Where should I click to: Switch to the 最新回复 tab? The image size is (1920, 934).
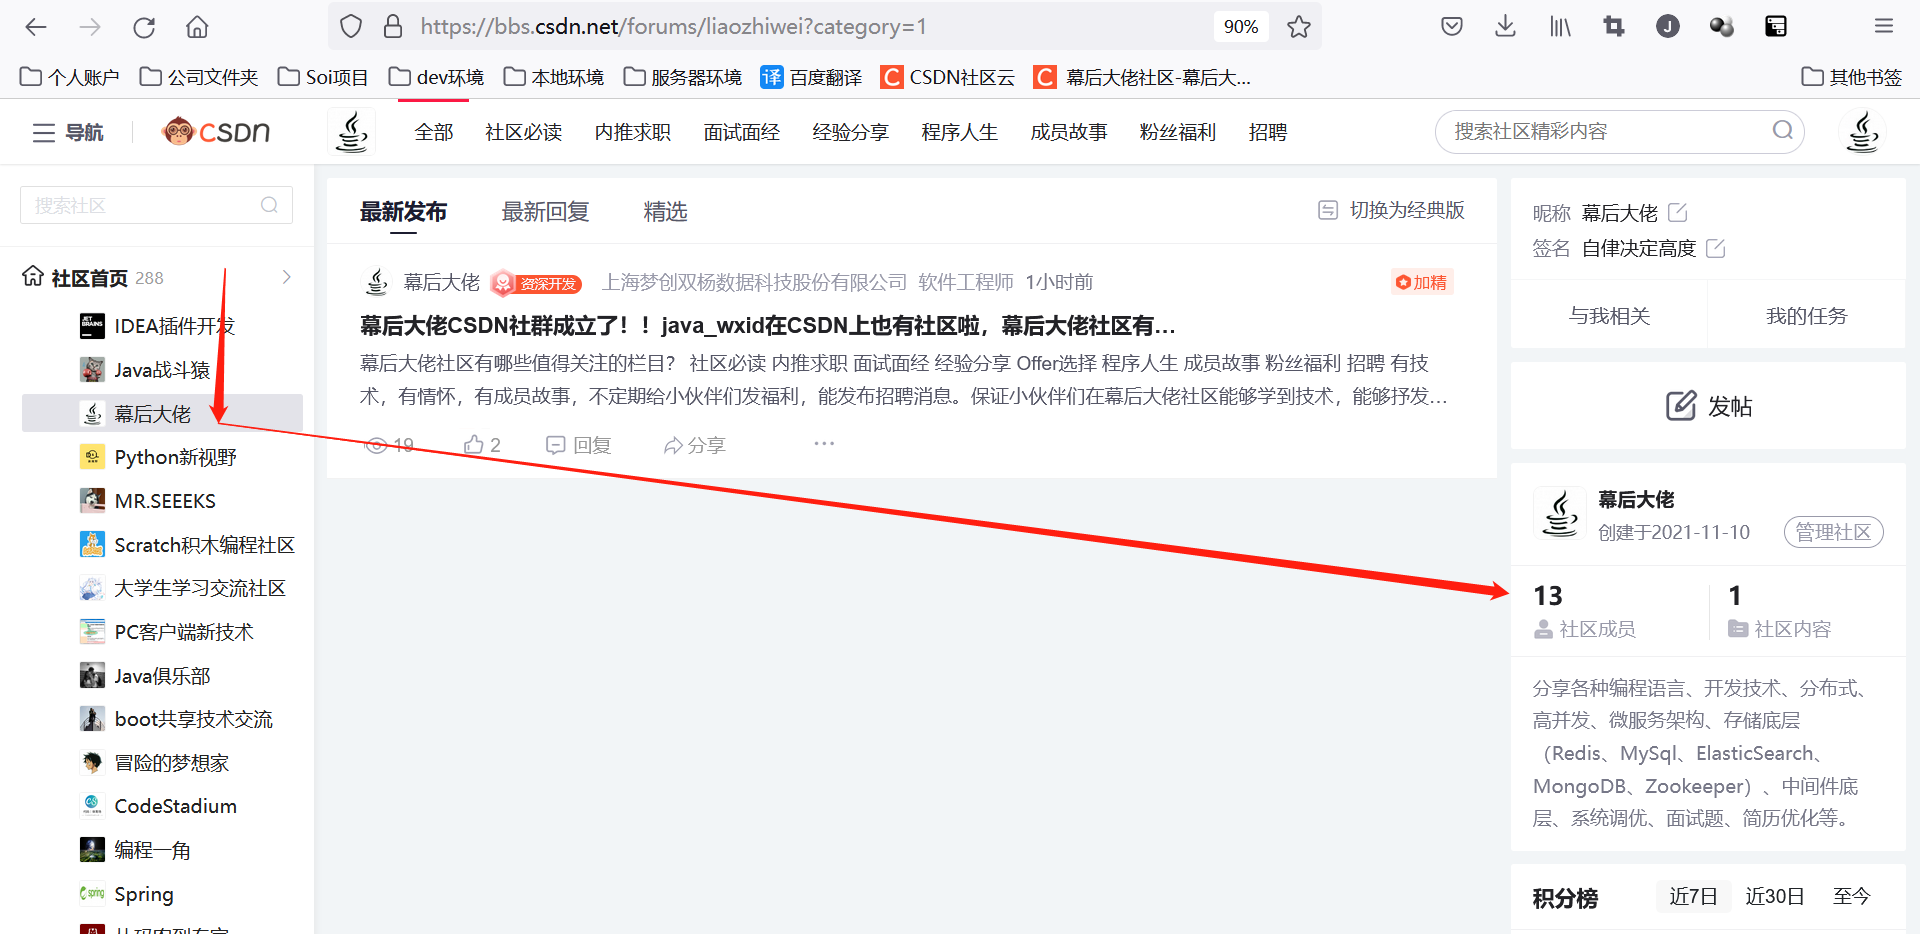(545, 211)
